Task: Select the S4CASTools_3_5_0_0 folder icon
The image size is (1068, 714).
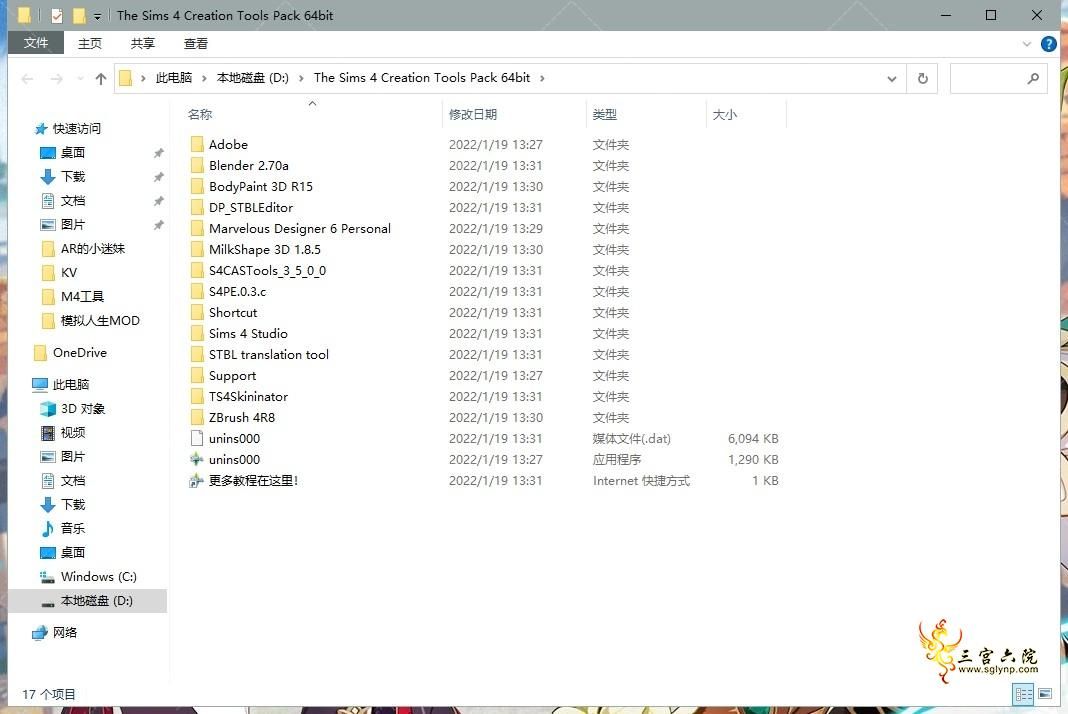Action: coord(197,270)
